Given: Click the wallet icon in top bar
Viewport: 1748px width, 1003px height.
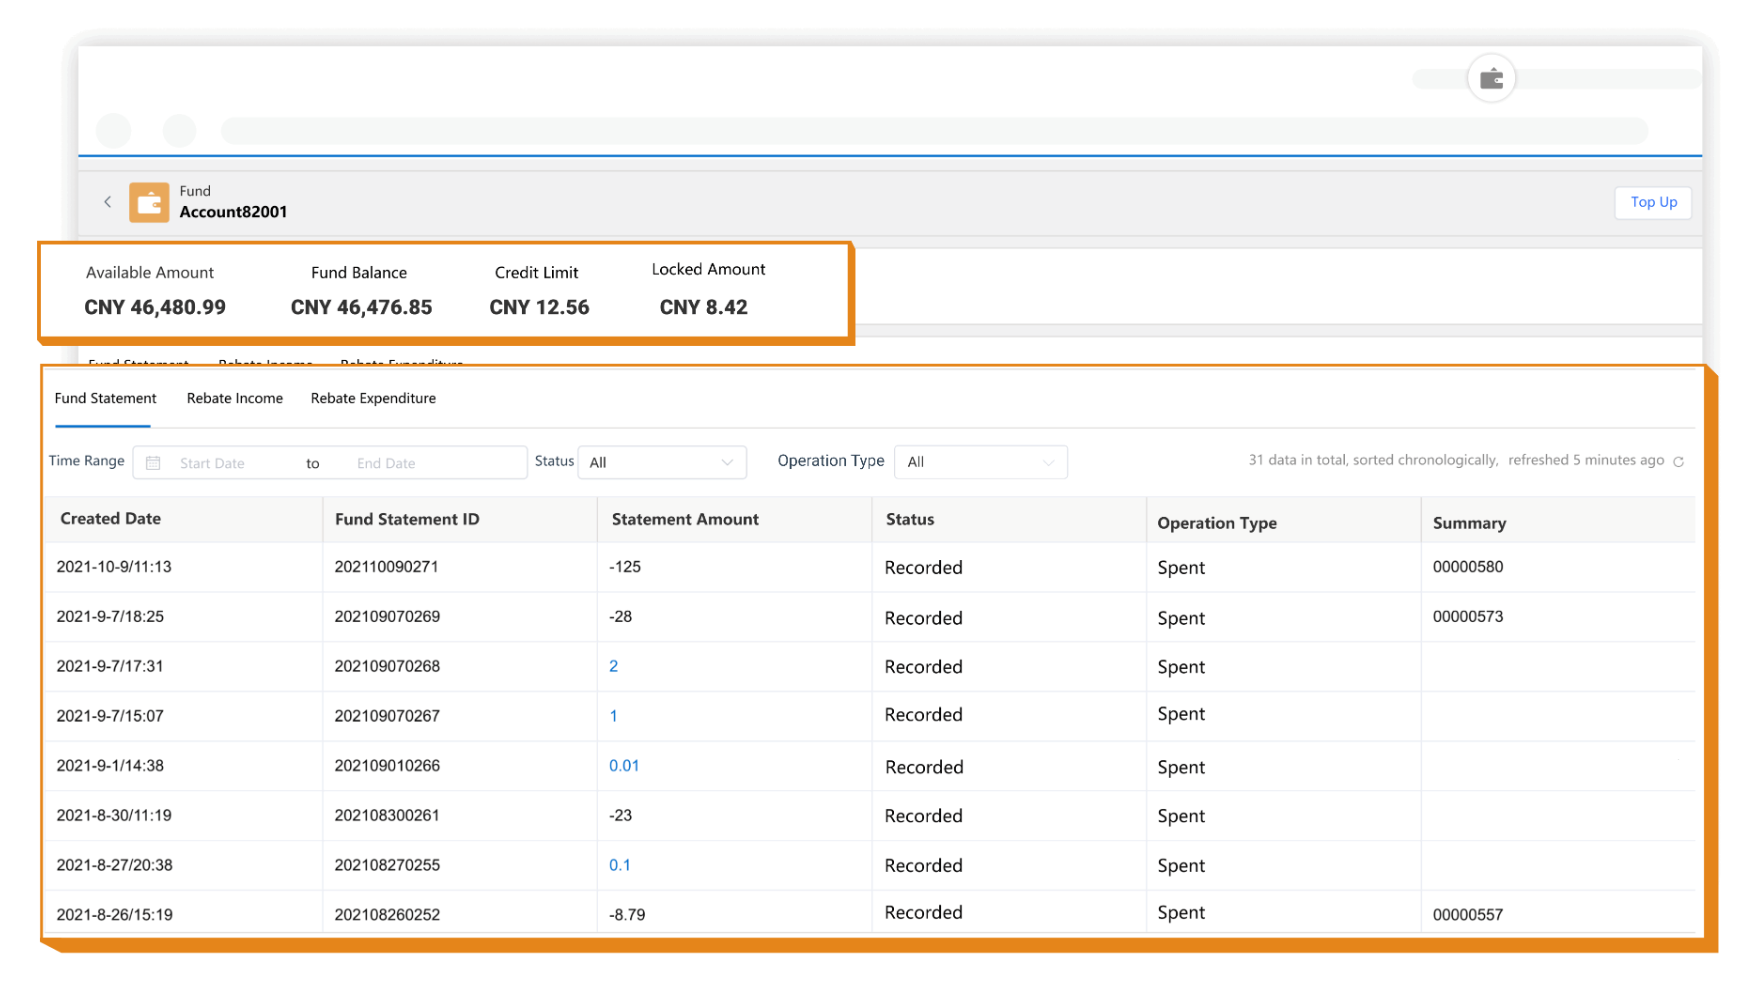Looking at the screenshot, I should (x=1490, y=79).
